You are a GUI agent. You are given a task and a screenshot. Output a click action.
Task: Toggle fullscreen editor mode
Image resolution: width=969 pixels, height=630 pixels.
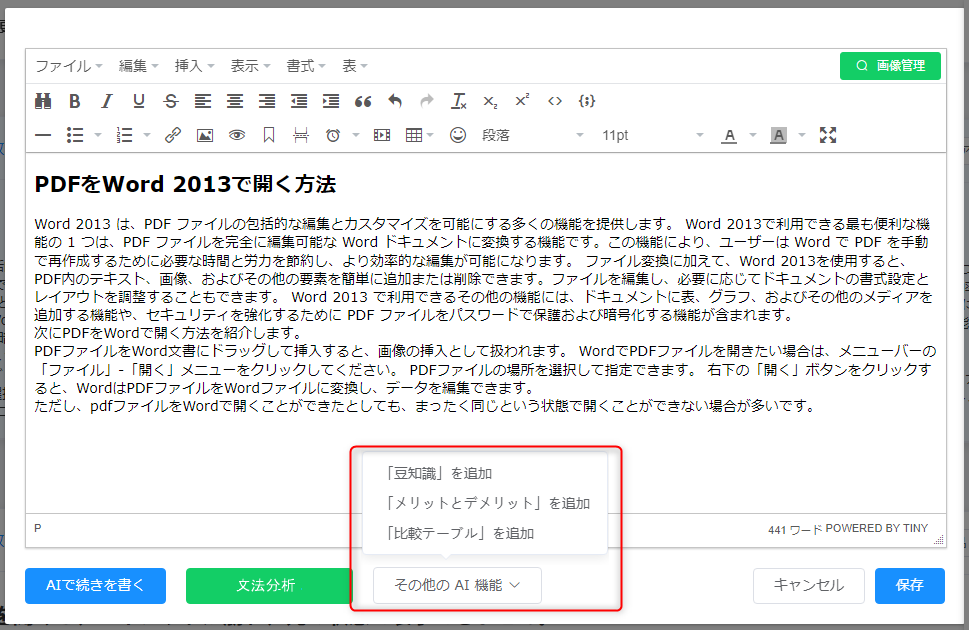(x=828, y=135)
